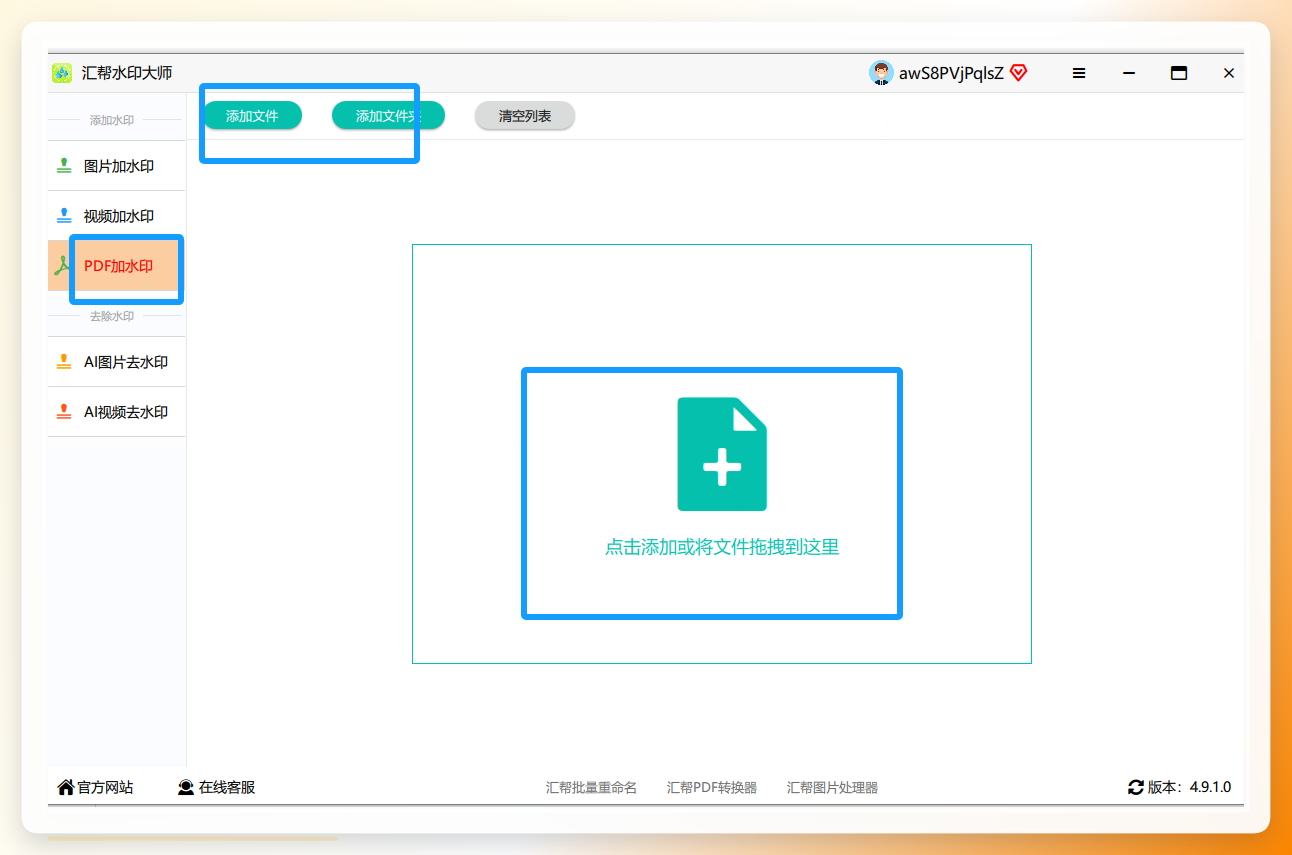Click the 汇帮水印大师 window title text
This screenshot has height=855, width=1292.
pyautogui.click(x=127, y=73)
